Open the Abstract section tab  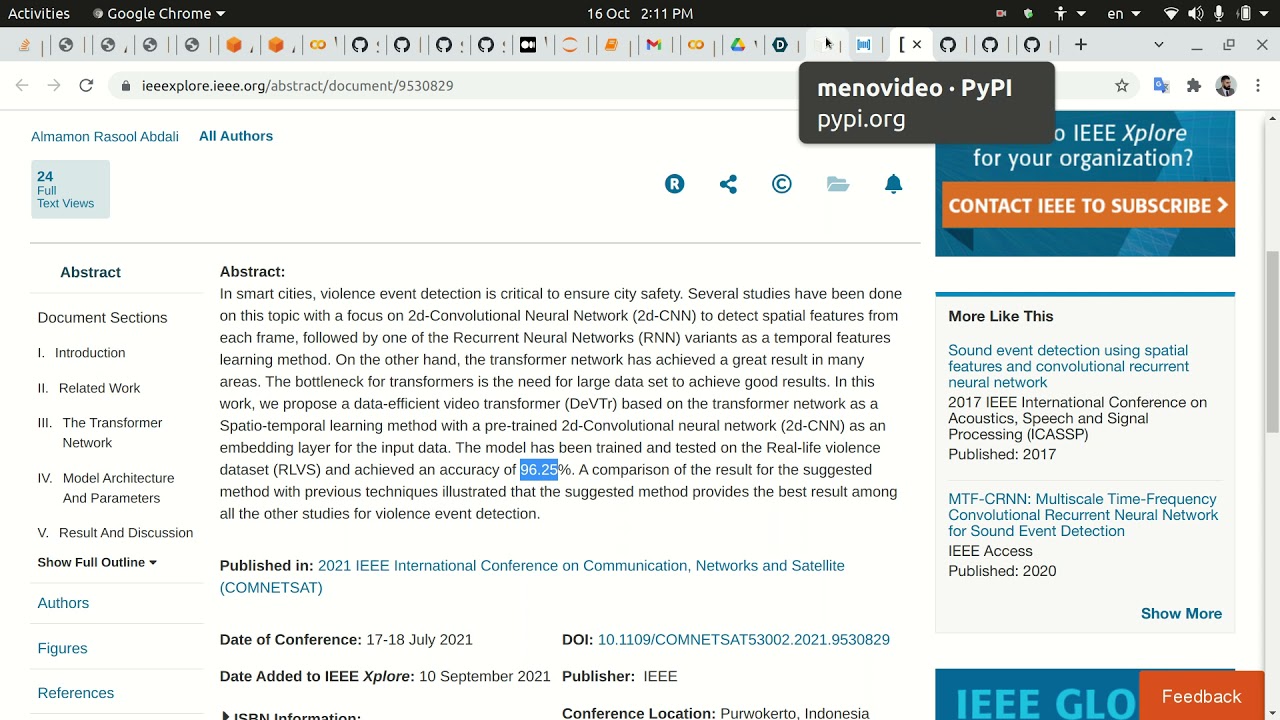click(x=90, y=272)
